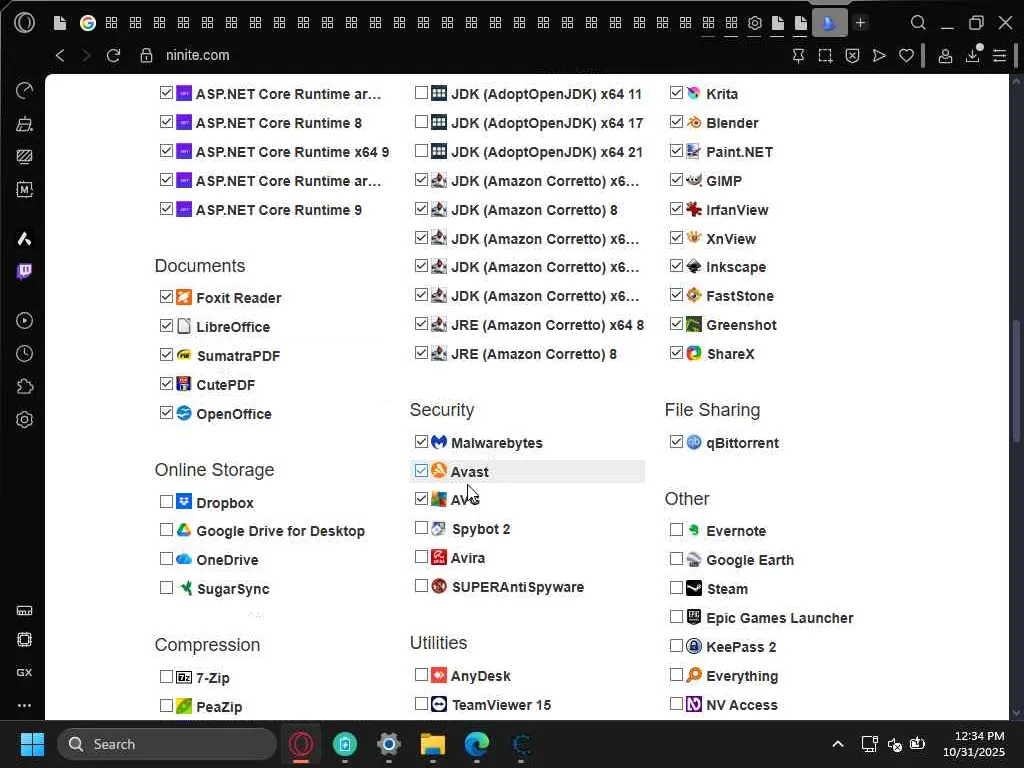Click the taskbar Search box
This screenshot has width=1024, height=768.
(x=167, y=744)
